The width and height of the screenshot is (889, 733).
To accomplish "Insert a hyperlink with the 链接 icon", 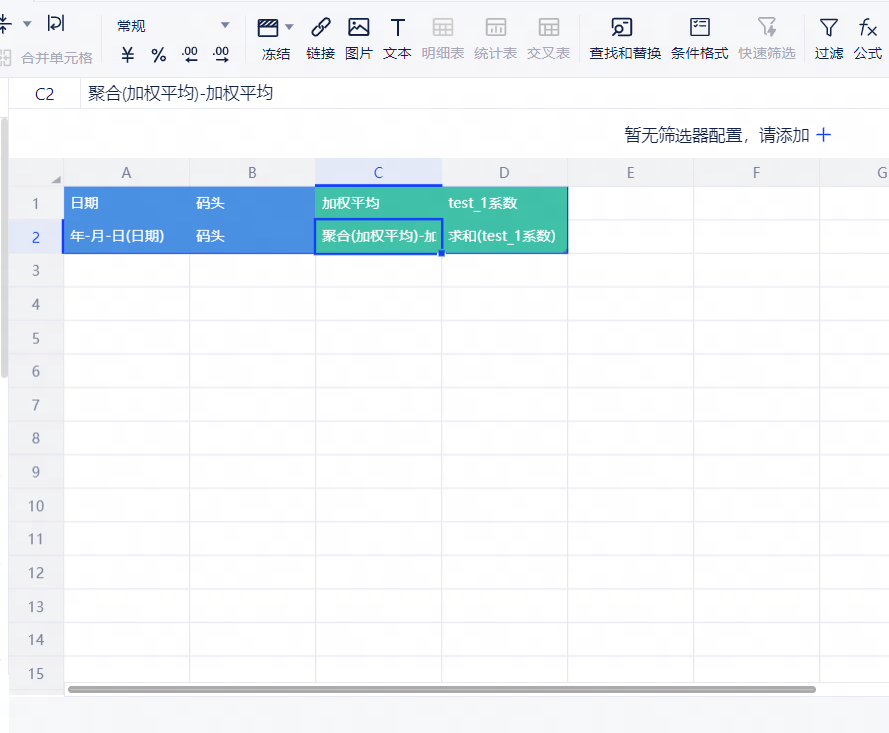I will [320, 27].
